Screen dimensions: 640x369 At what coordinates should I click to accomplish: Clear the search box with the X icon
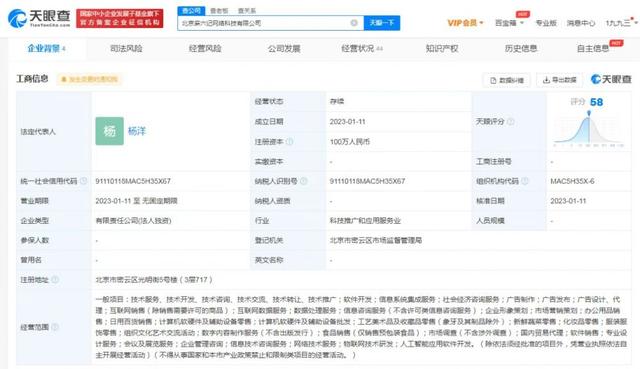click(354, 23)
